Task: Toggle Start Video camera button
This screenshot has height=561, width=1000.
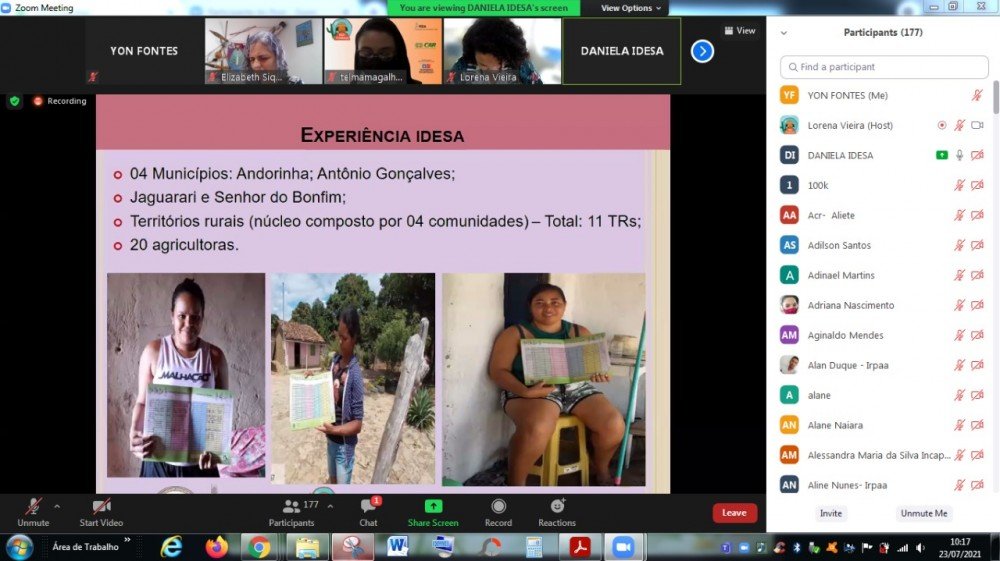Action: click(x=100, y=507)
